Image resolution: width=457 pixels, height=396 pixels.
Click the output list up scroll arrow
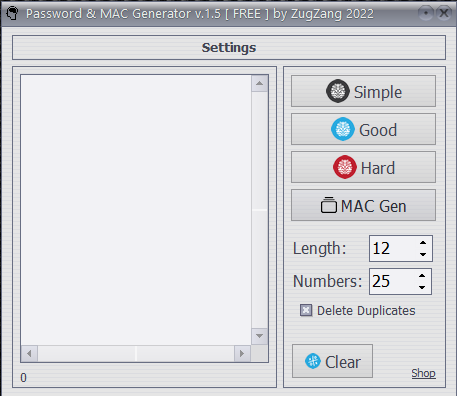point(260,84)
